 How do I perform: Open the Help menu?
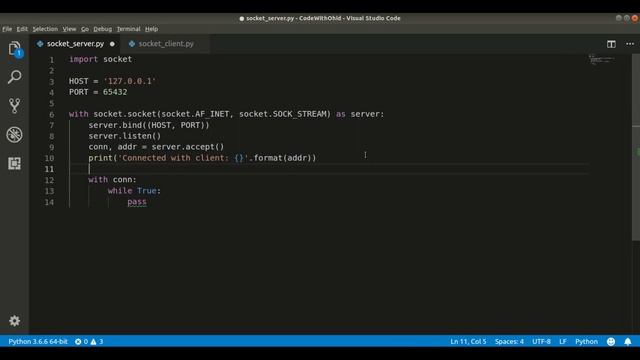151,29
